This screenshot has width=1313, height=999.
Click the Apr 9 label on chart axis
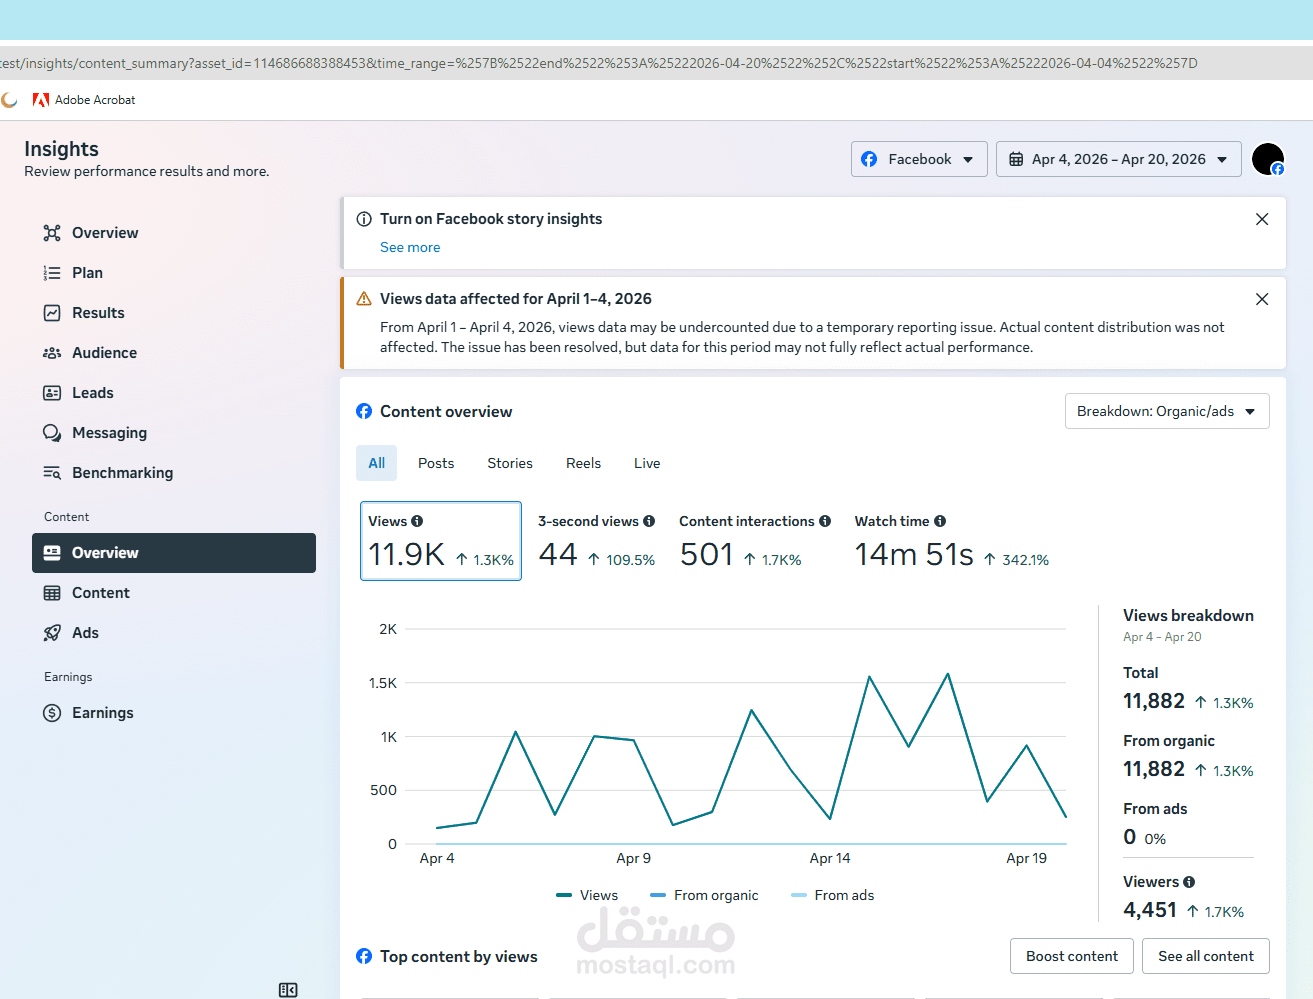(634, 858)
